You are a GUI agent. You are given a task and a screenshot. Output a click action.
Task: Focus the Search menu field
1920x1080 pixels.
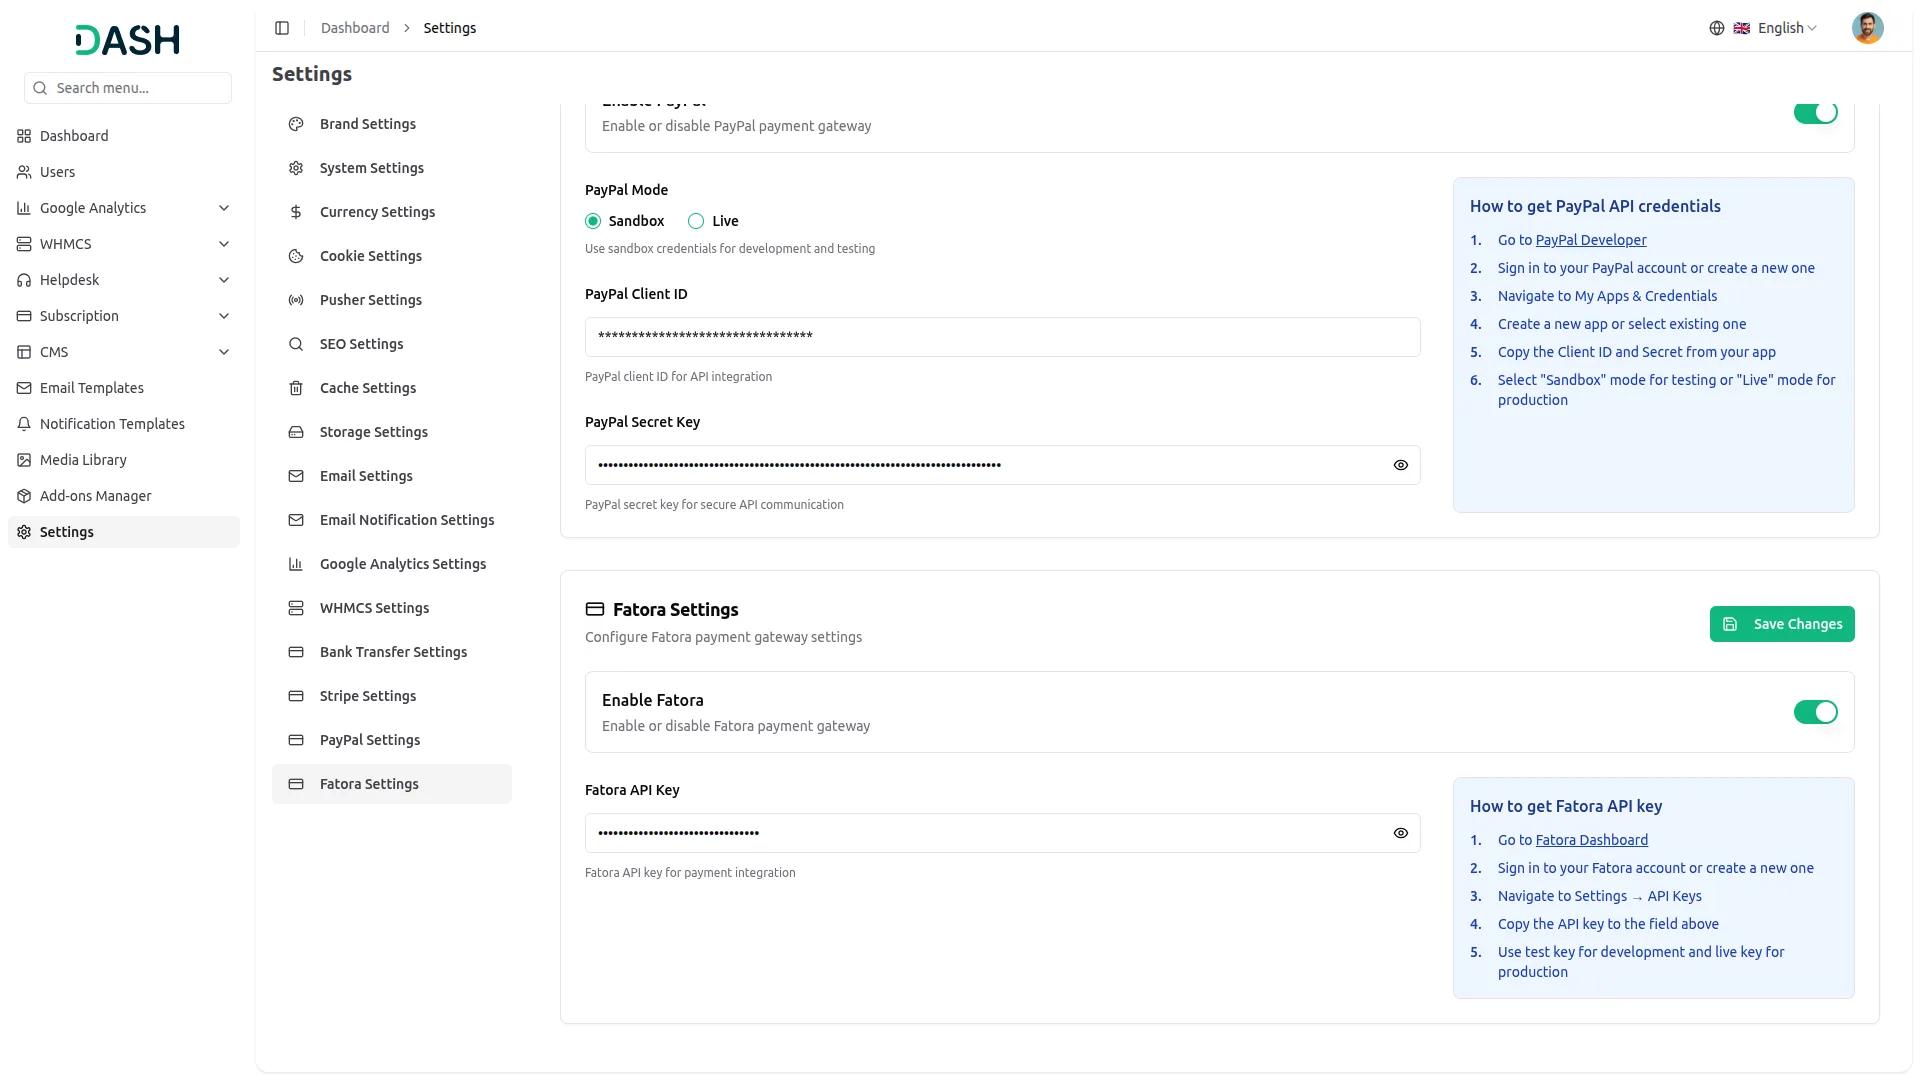pyautogui.click(x=128, y=88)
